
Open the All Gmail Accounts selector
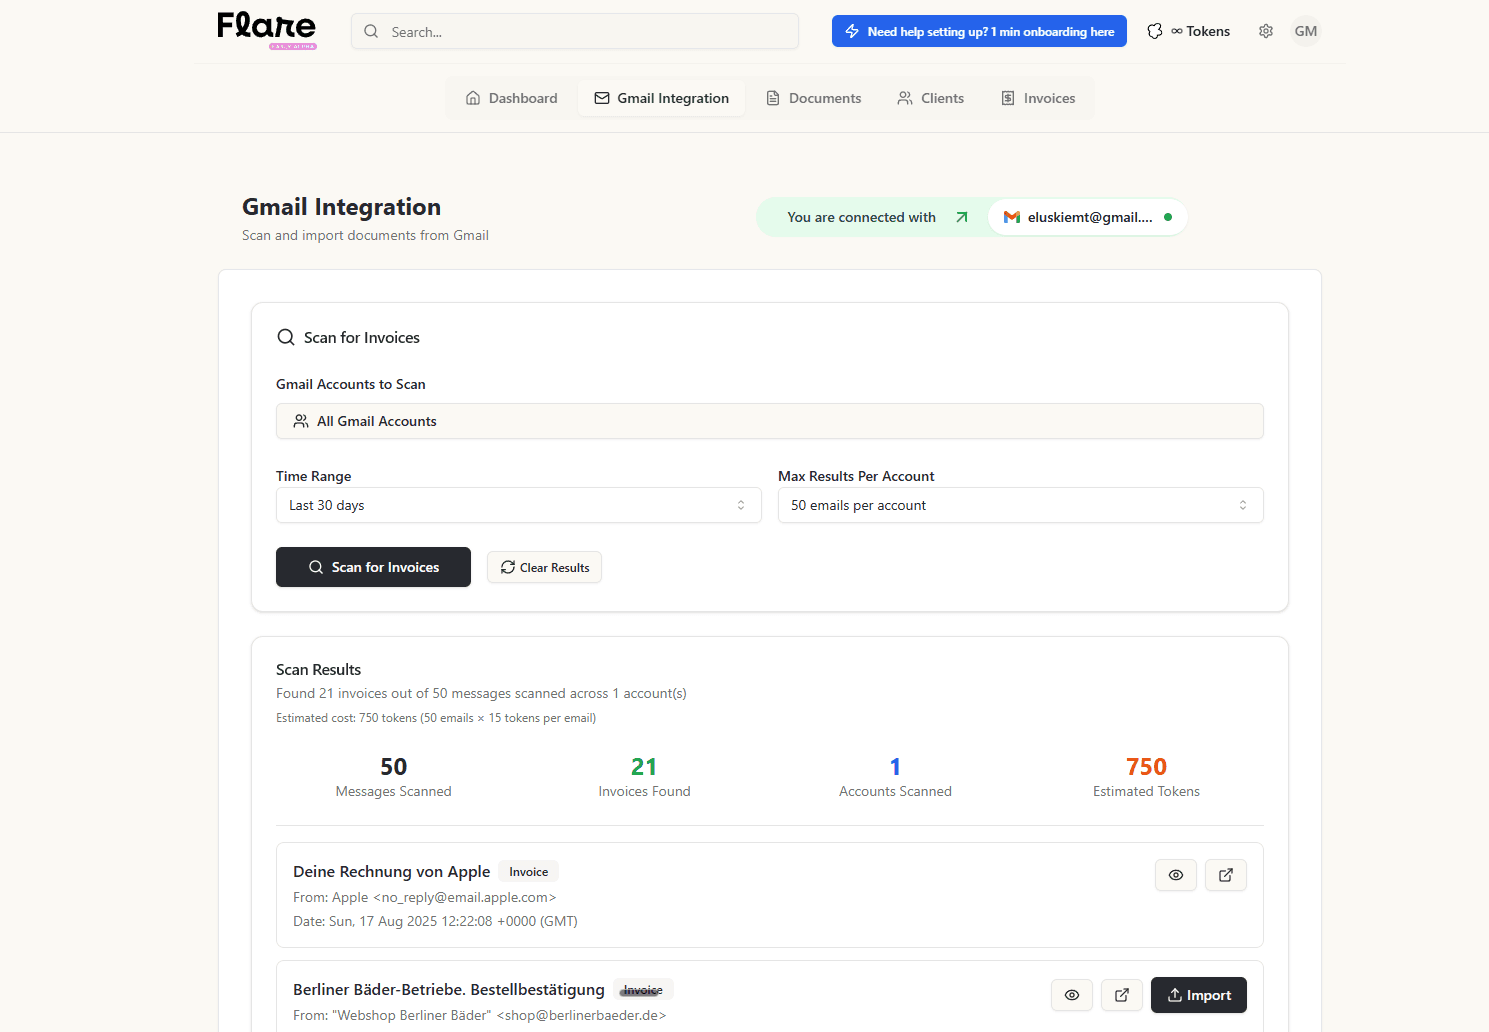coord(770,421)
